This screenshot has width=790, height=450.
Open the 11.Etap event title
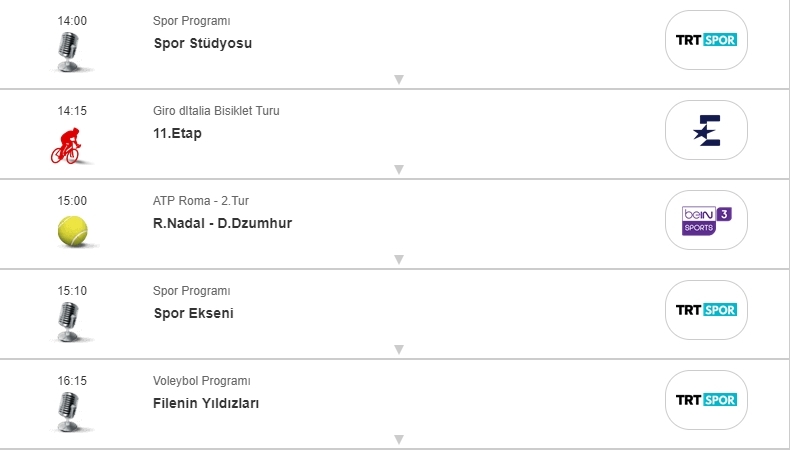pos(177,133)
